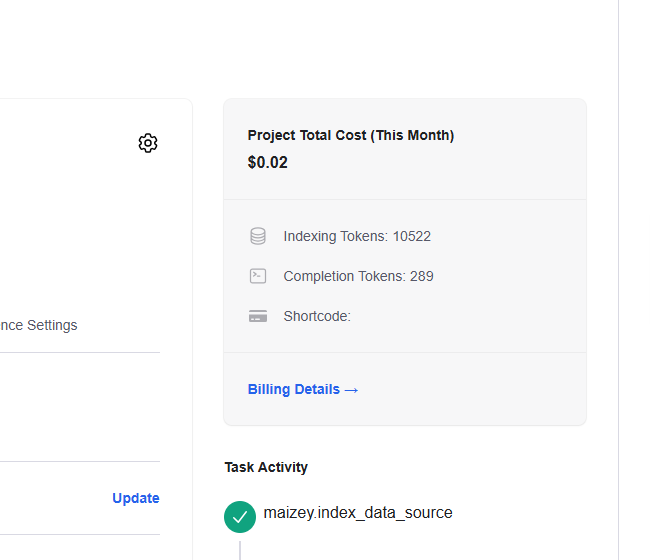The image size is (650, 560).
Task: Click the Completion Tokens terminal icon
Action: pyautogui.click(x=258, y=276)
